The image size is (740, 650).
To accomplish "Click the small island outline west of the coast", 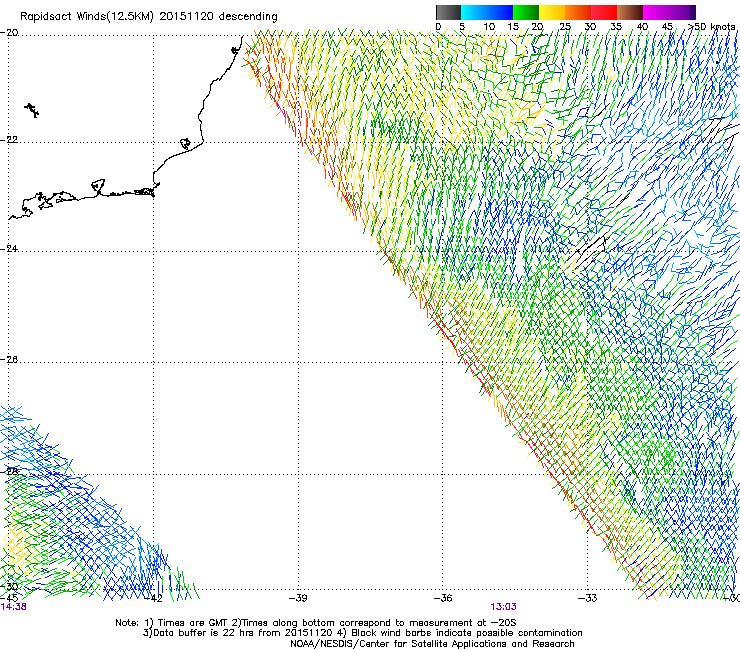I will pos(32,110).
